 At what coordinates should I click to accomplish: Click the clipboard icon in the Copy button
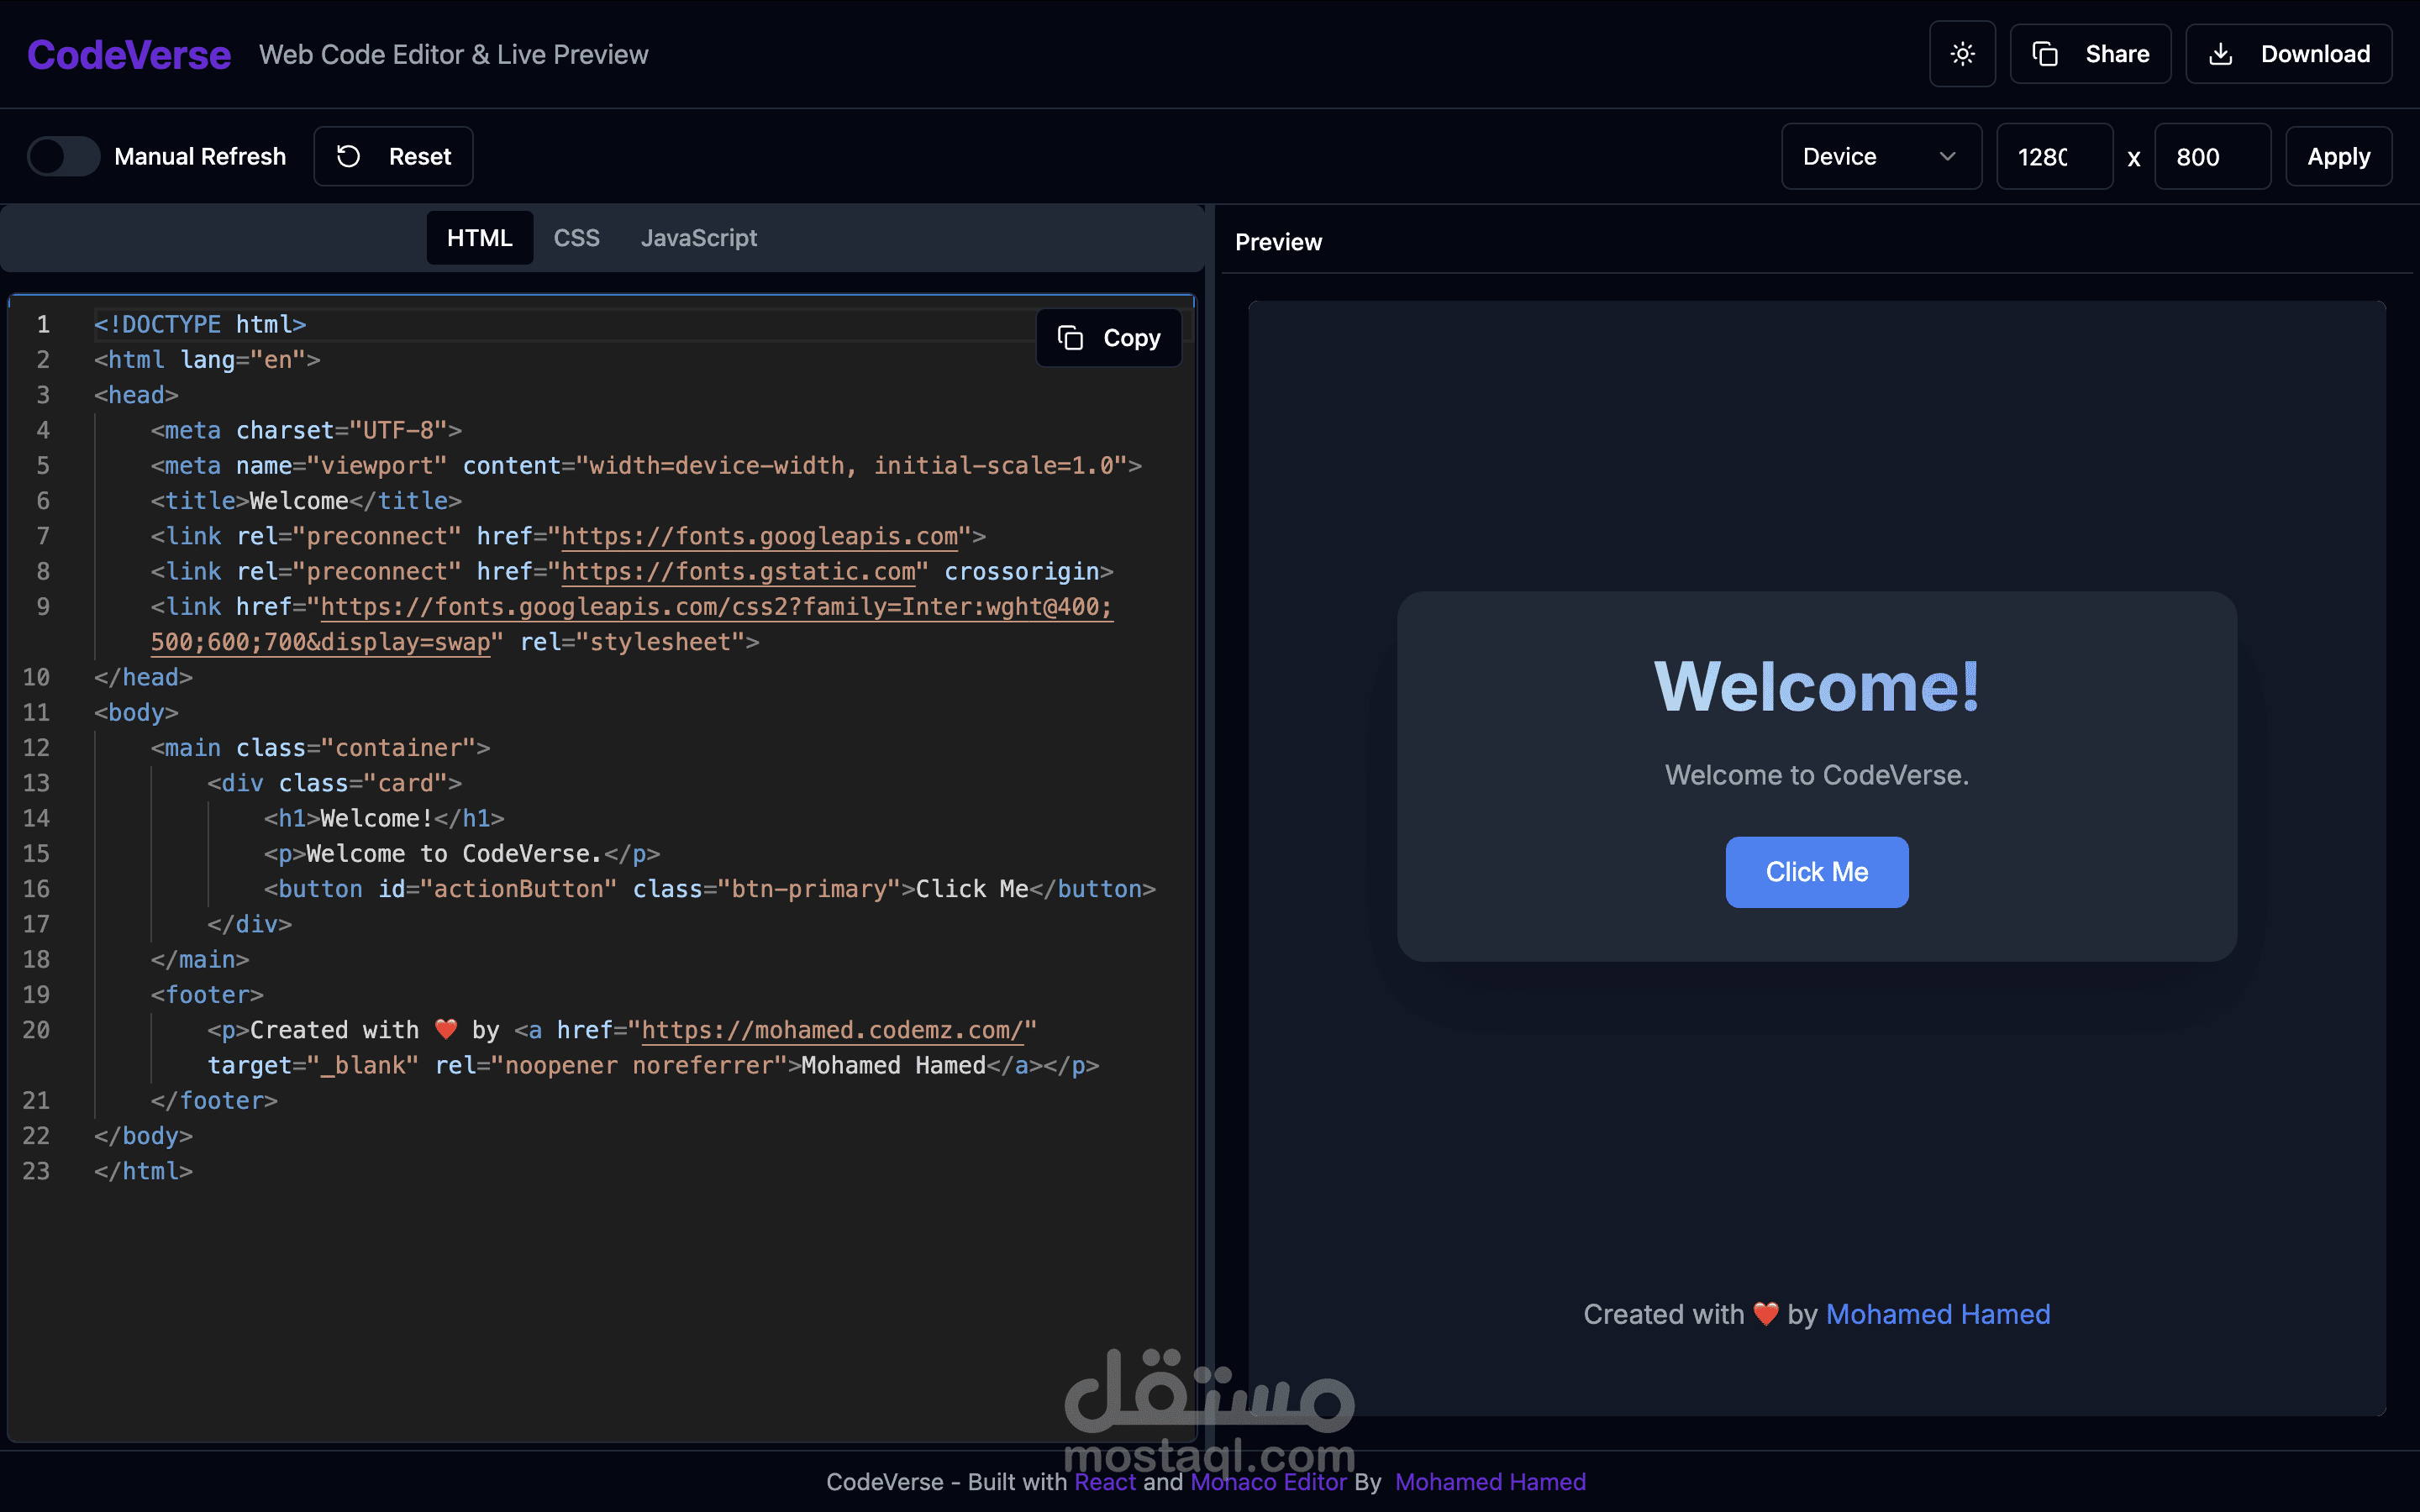pyautogui.click(x=1070, y=338)
